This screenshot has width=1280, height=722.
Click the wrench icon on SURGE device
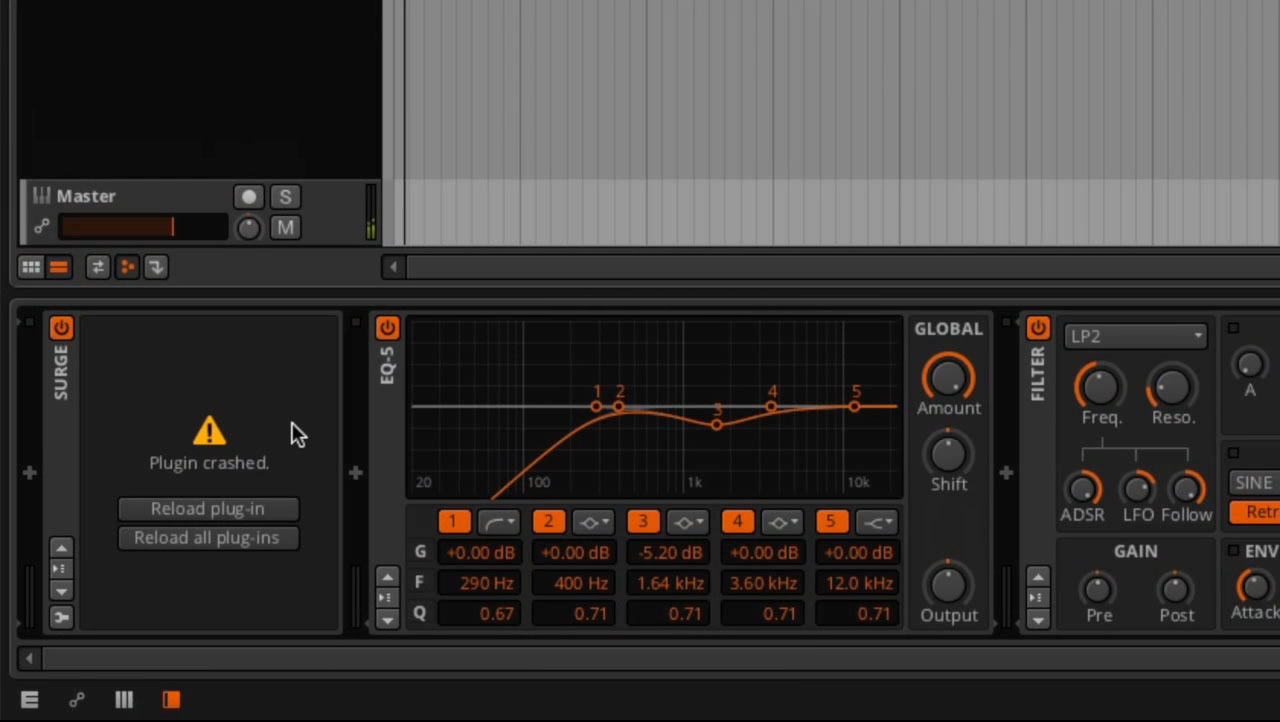click(x=61, y=618)
